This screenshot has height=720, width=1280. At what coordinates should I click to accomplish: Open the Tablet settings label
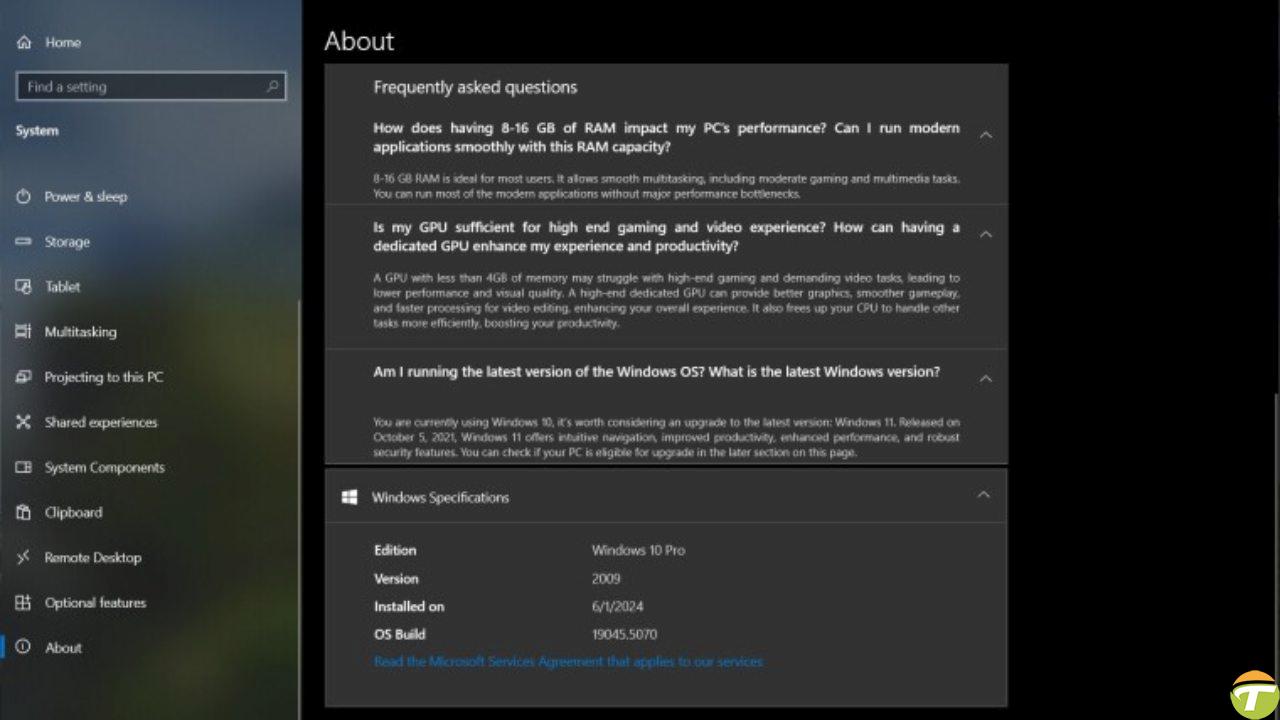[x=62, y=287]
